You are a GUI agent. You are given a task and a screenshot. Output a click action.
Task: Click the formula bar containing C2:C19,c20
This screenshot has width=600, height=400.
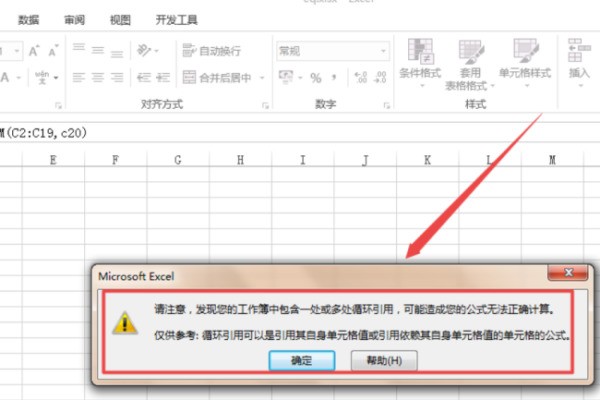point(300,133)
